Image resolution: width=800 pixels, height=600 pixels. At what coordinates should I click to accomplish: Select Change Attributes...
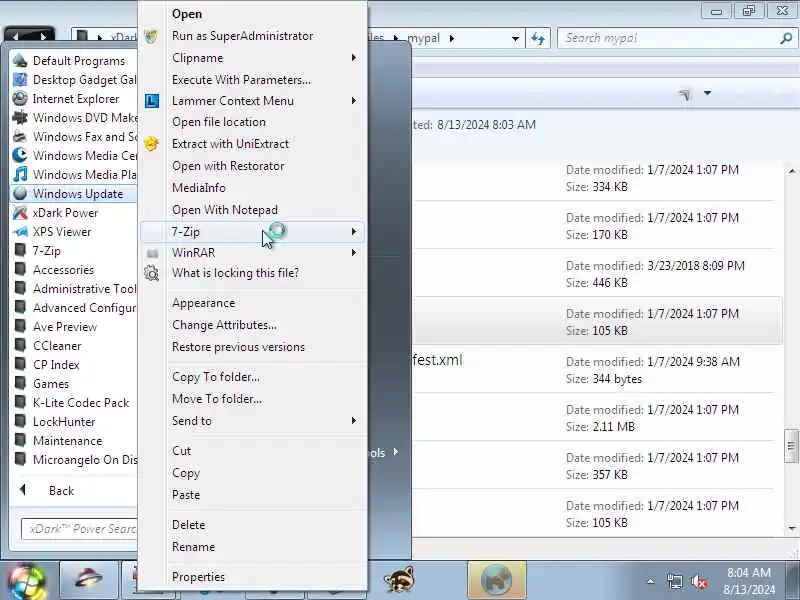[x=253, y=325]
